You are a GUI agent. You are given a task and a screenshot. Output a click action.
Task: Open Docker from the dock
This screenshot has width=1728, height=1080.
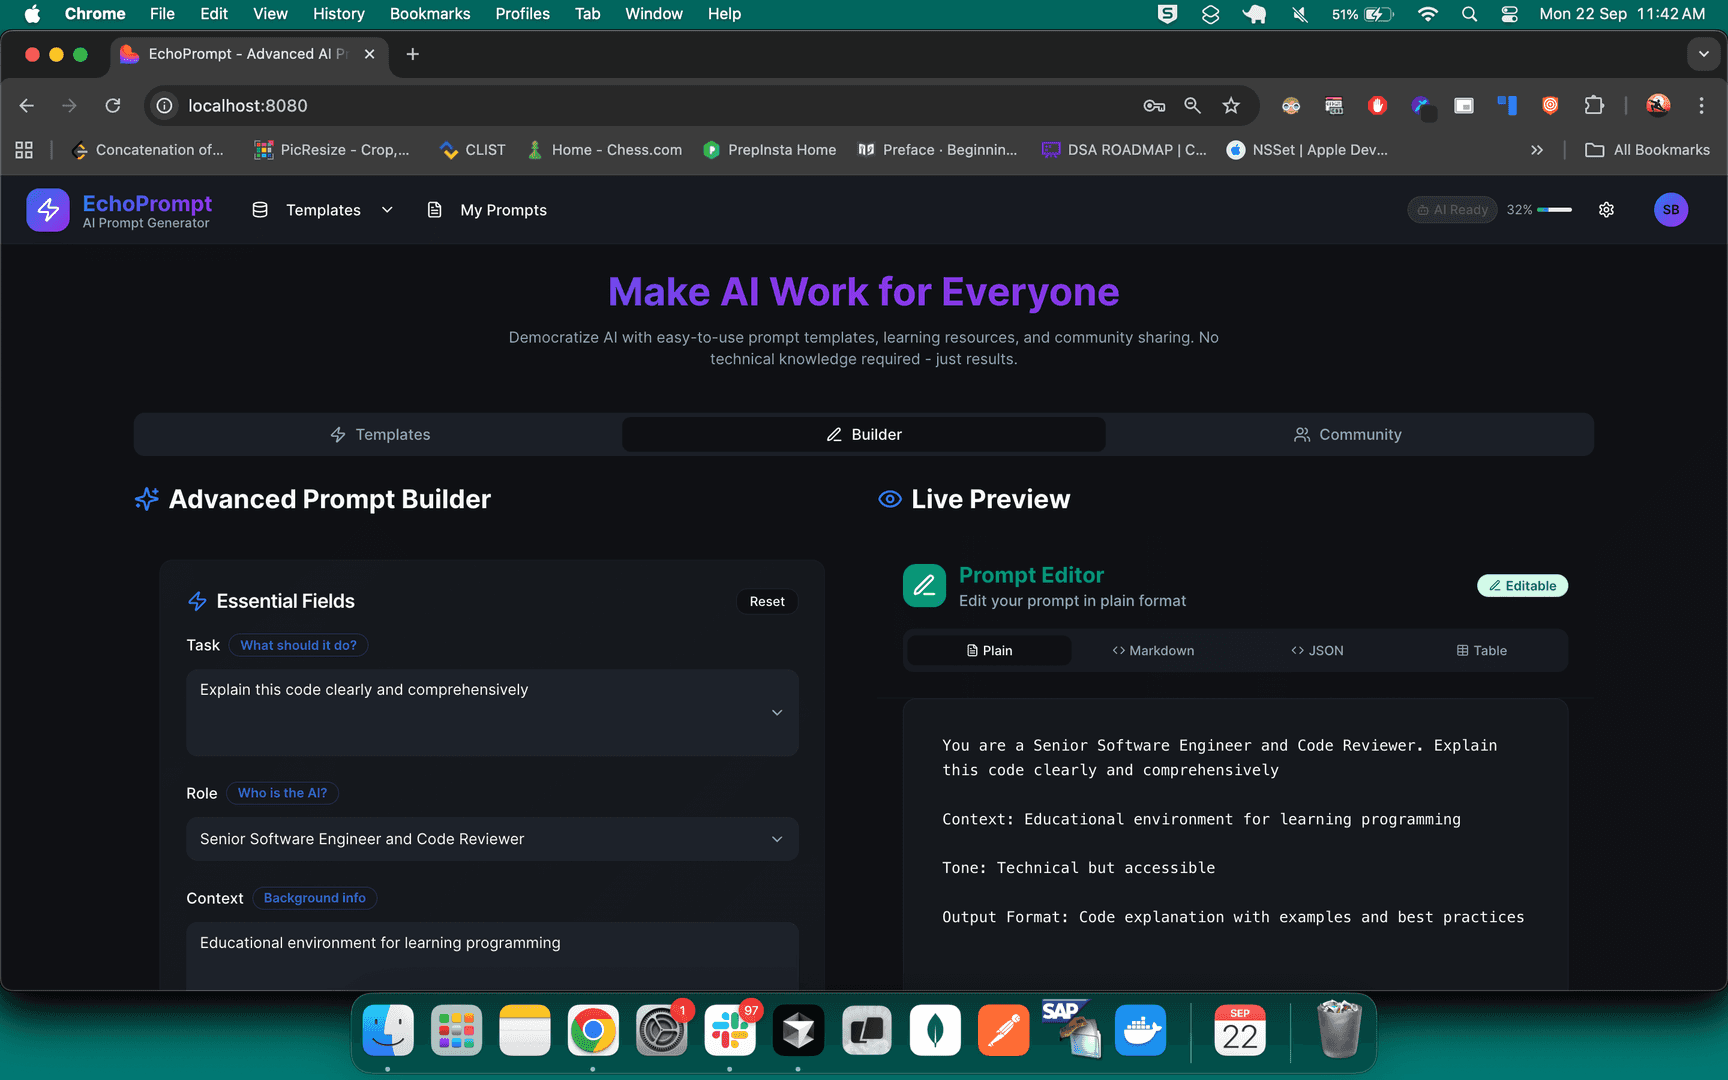tap(1140, 1031)
